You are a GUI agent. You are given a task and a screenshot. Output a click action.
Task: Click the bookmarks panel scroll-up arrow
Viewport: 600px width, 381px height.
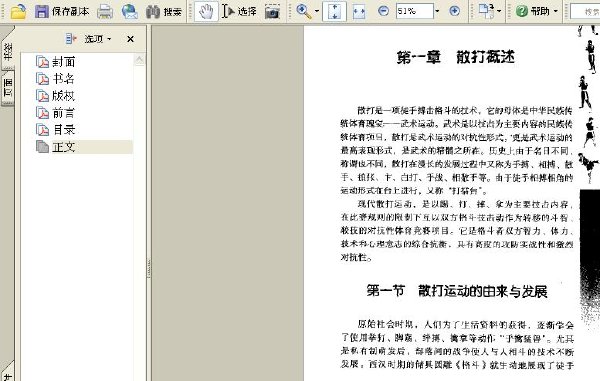point(139,60)
